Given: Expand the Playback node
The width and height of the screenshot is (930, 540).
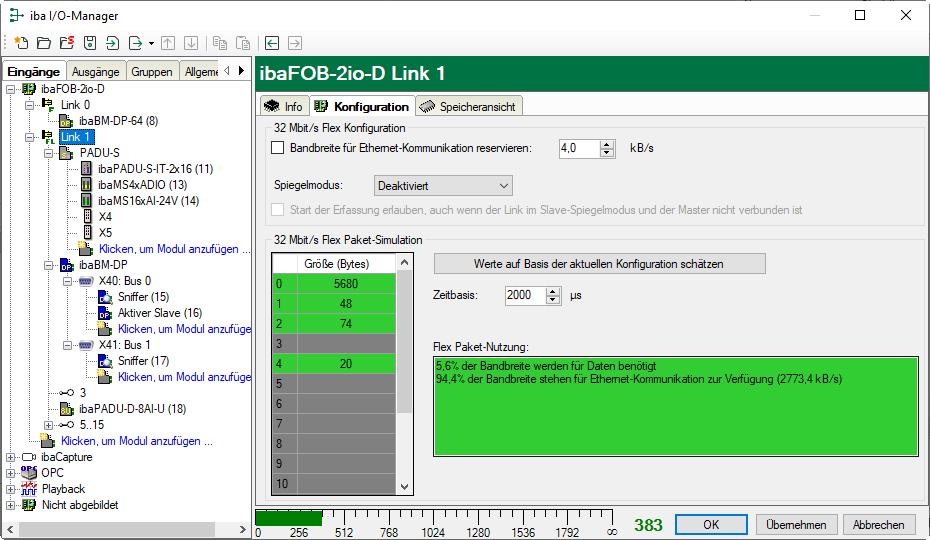Looking at the screenshot, I should coord(11,490).
